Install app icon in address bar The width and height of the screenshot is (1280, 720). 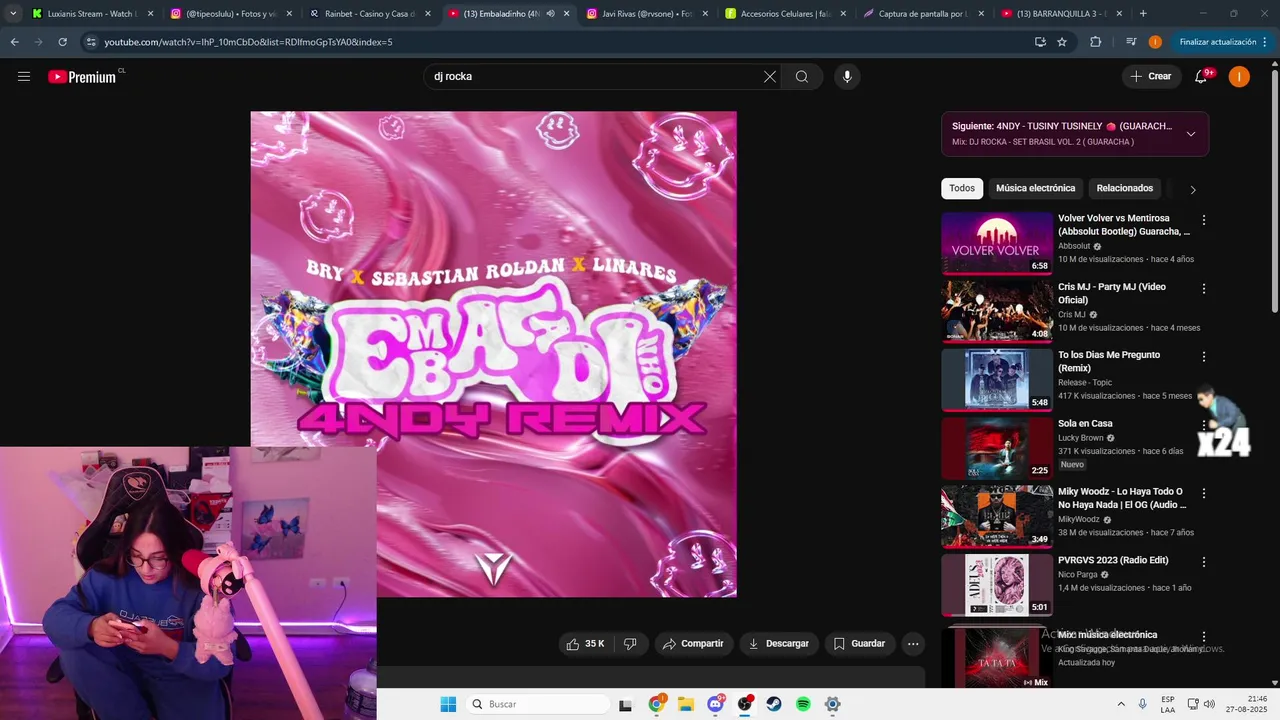(1040, 42)
